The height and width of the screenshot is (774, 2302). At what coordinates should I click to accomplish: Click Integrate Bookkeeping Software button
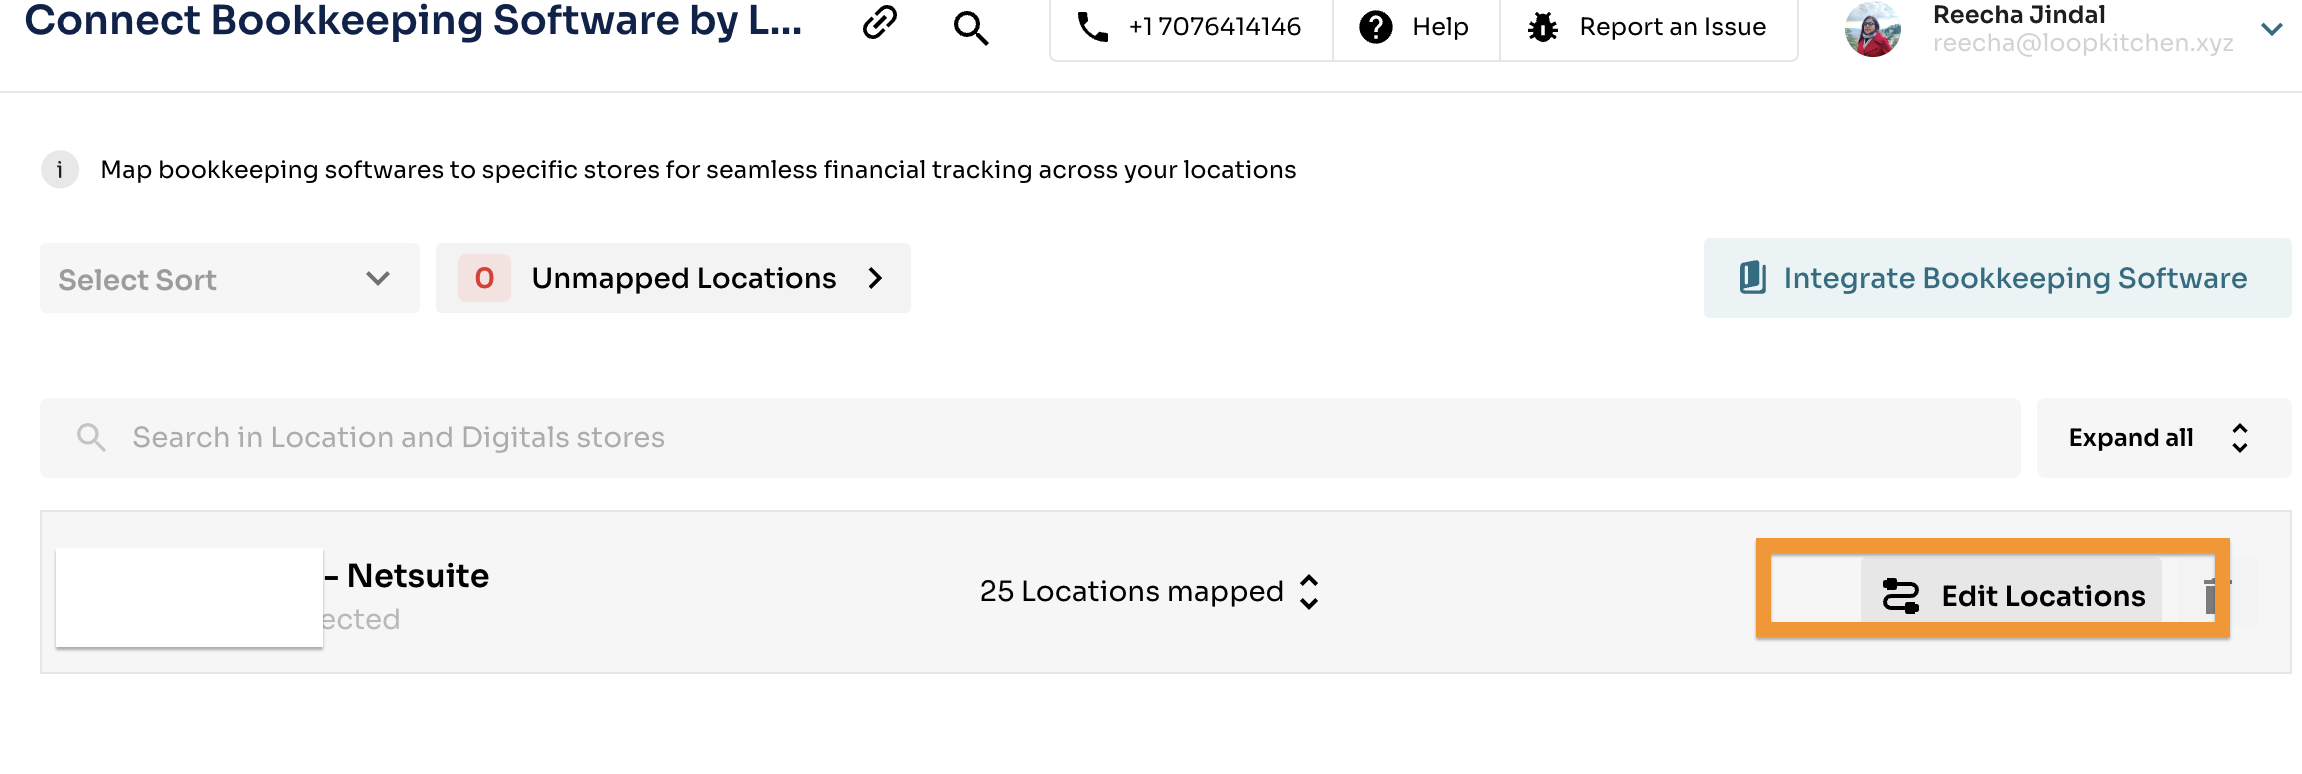point(1997,278)
